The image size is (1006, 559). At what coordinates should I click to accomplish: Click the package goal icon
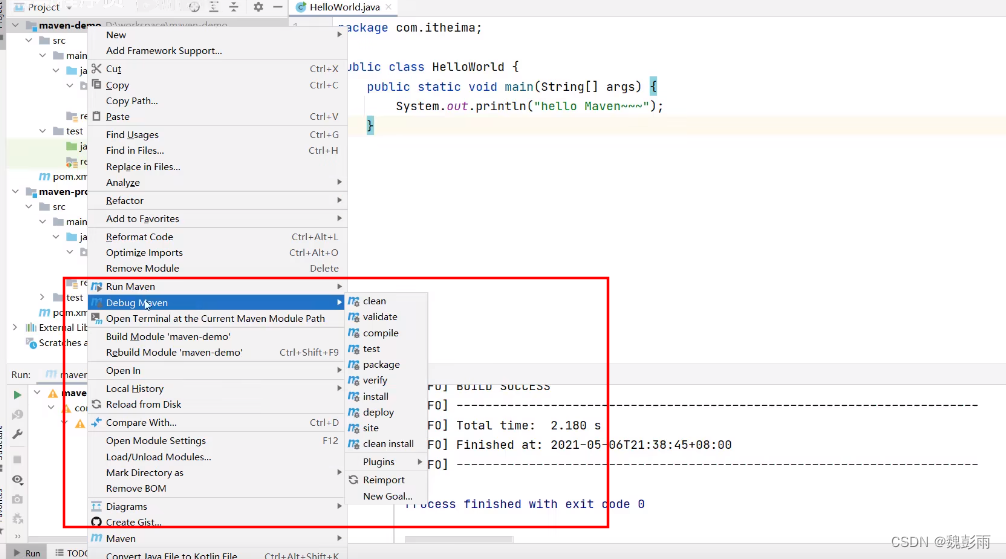tap(354, 364)
